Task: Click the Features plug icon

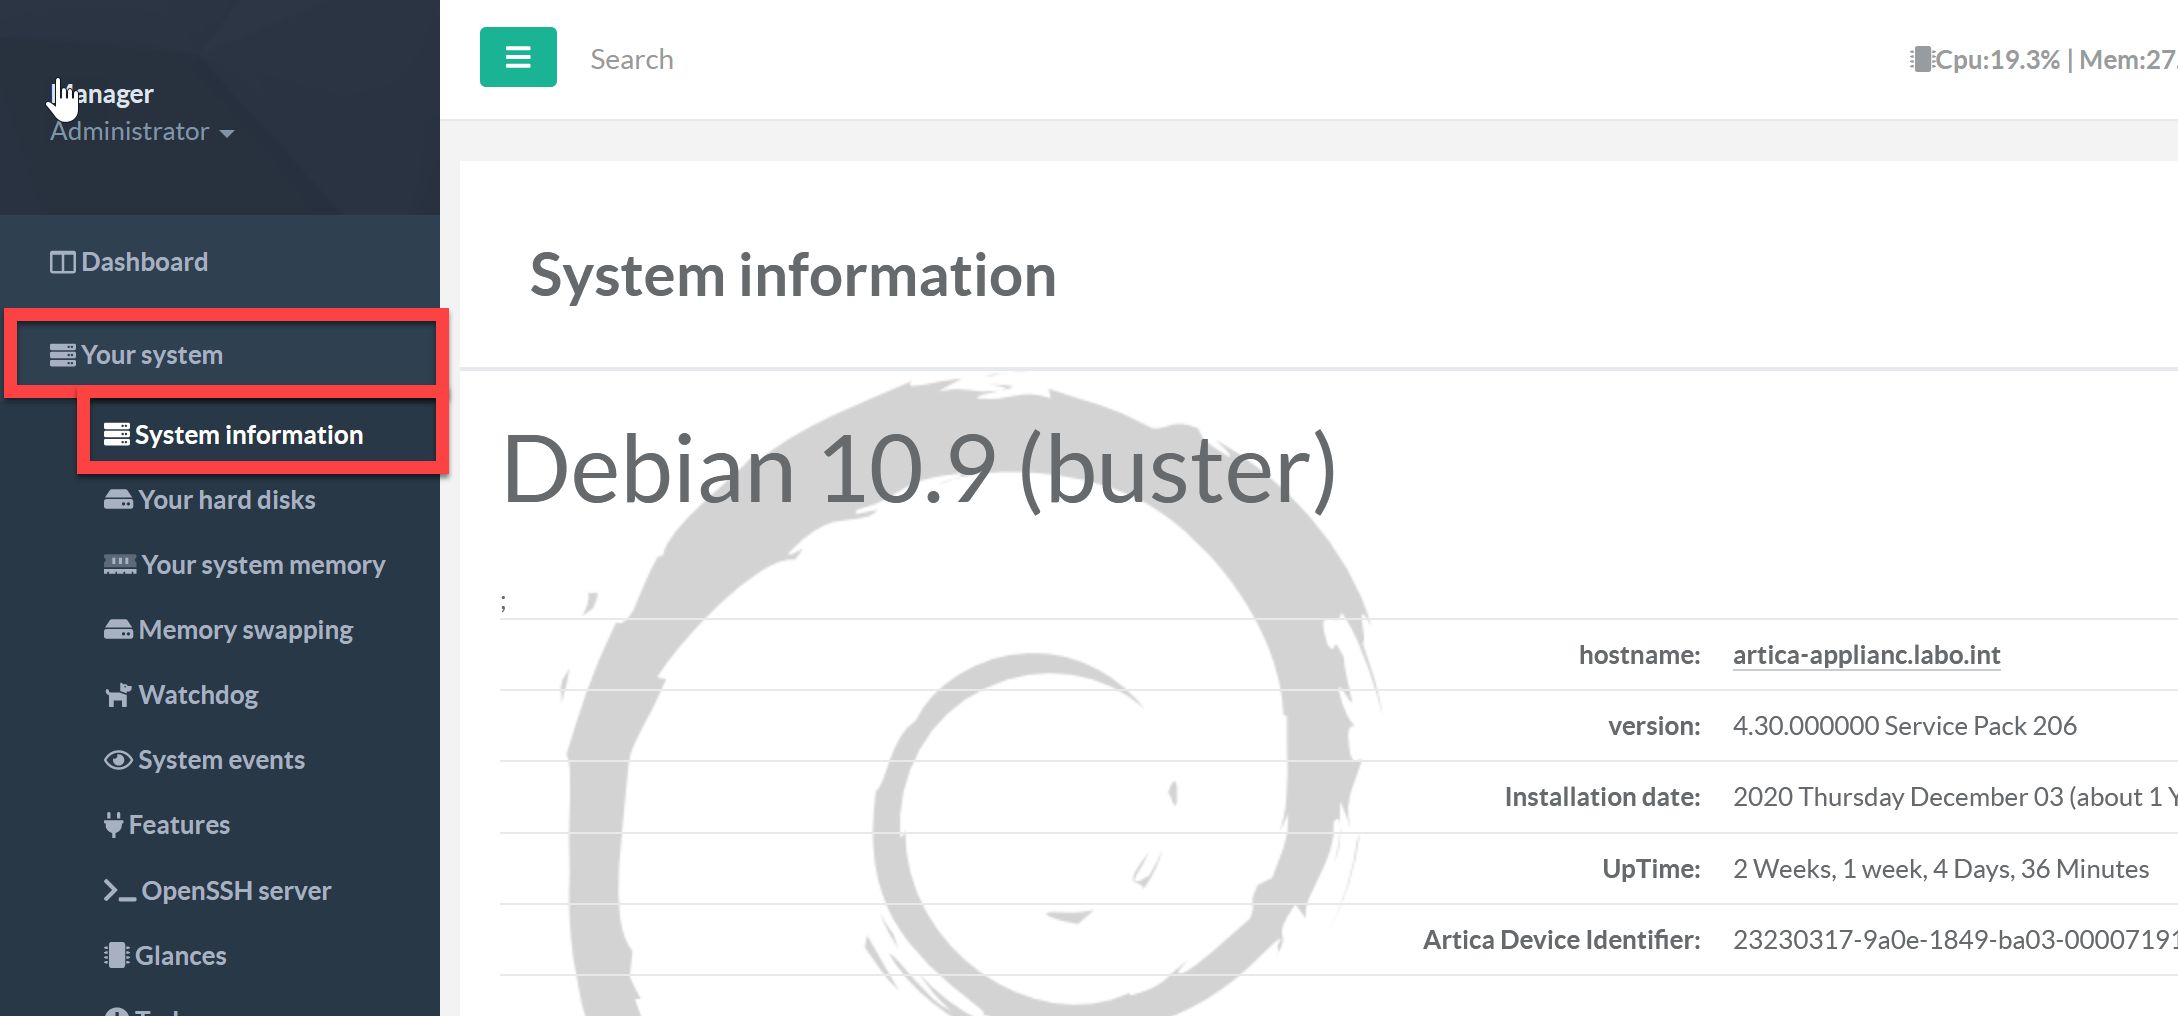Action: (114, 825)
